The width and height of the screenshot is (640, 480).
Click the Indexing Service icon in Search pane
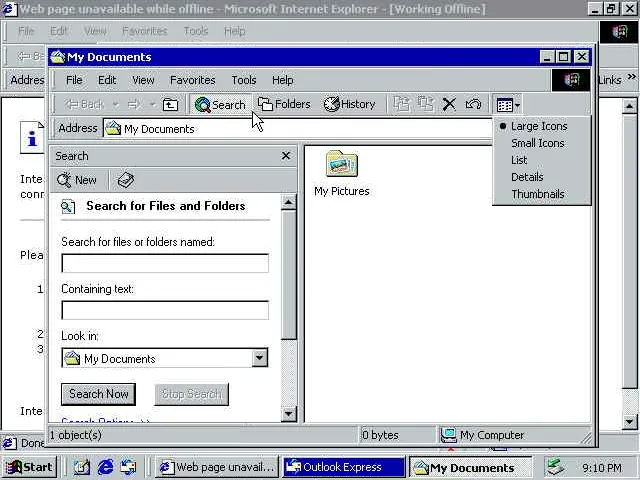125,180
